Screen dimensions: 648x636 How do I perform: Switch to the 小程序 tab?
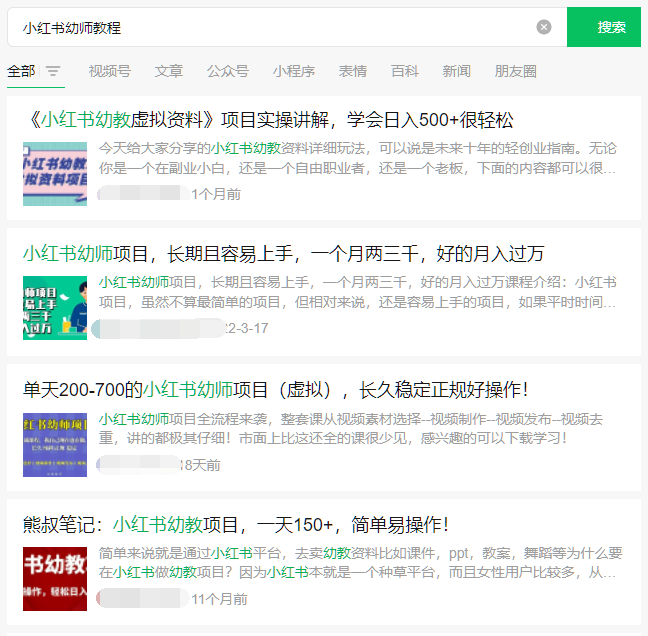tap(293, 71)
